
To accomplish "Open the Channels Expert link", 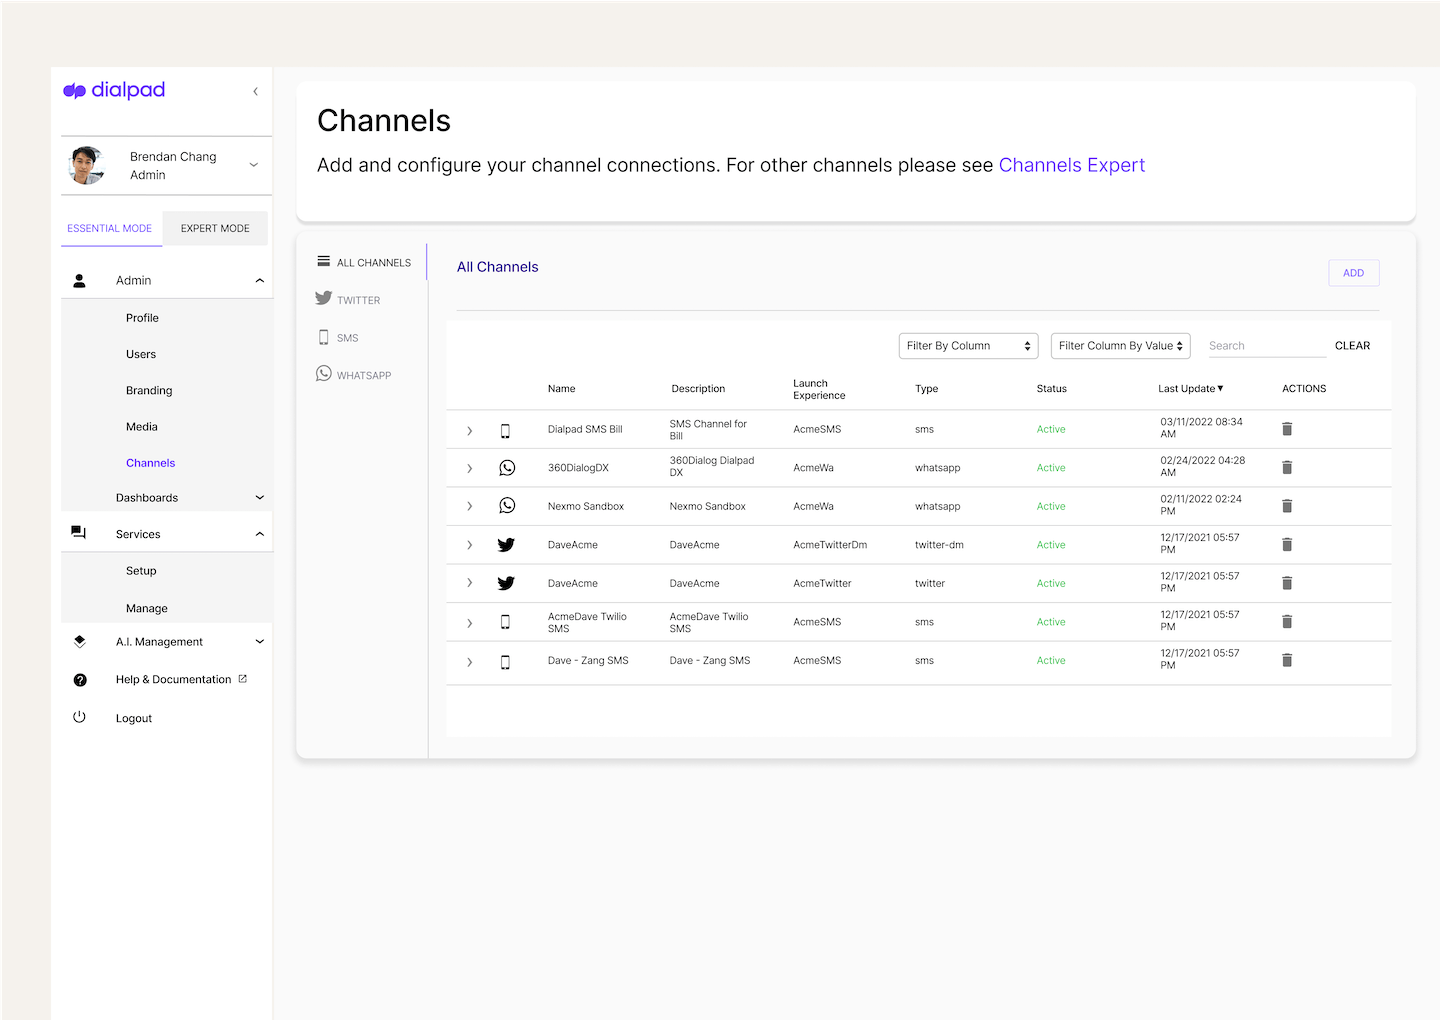I will pyautogui.click(x=1071, y=165).
